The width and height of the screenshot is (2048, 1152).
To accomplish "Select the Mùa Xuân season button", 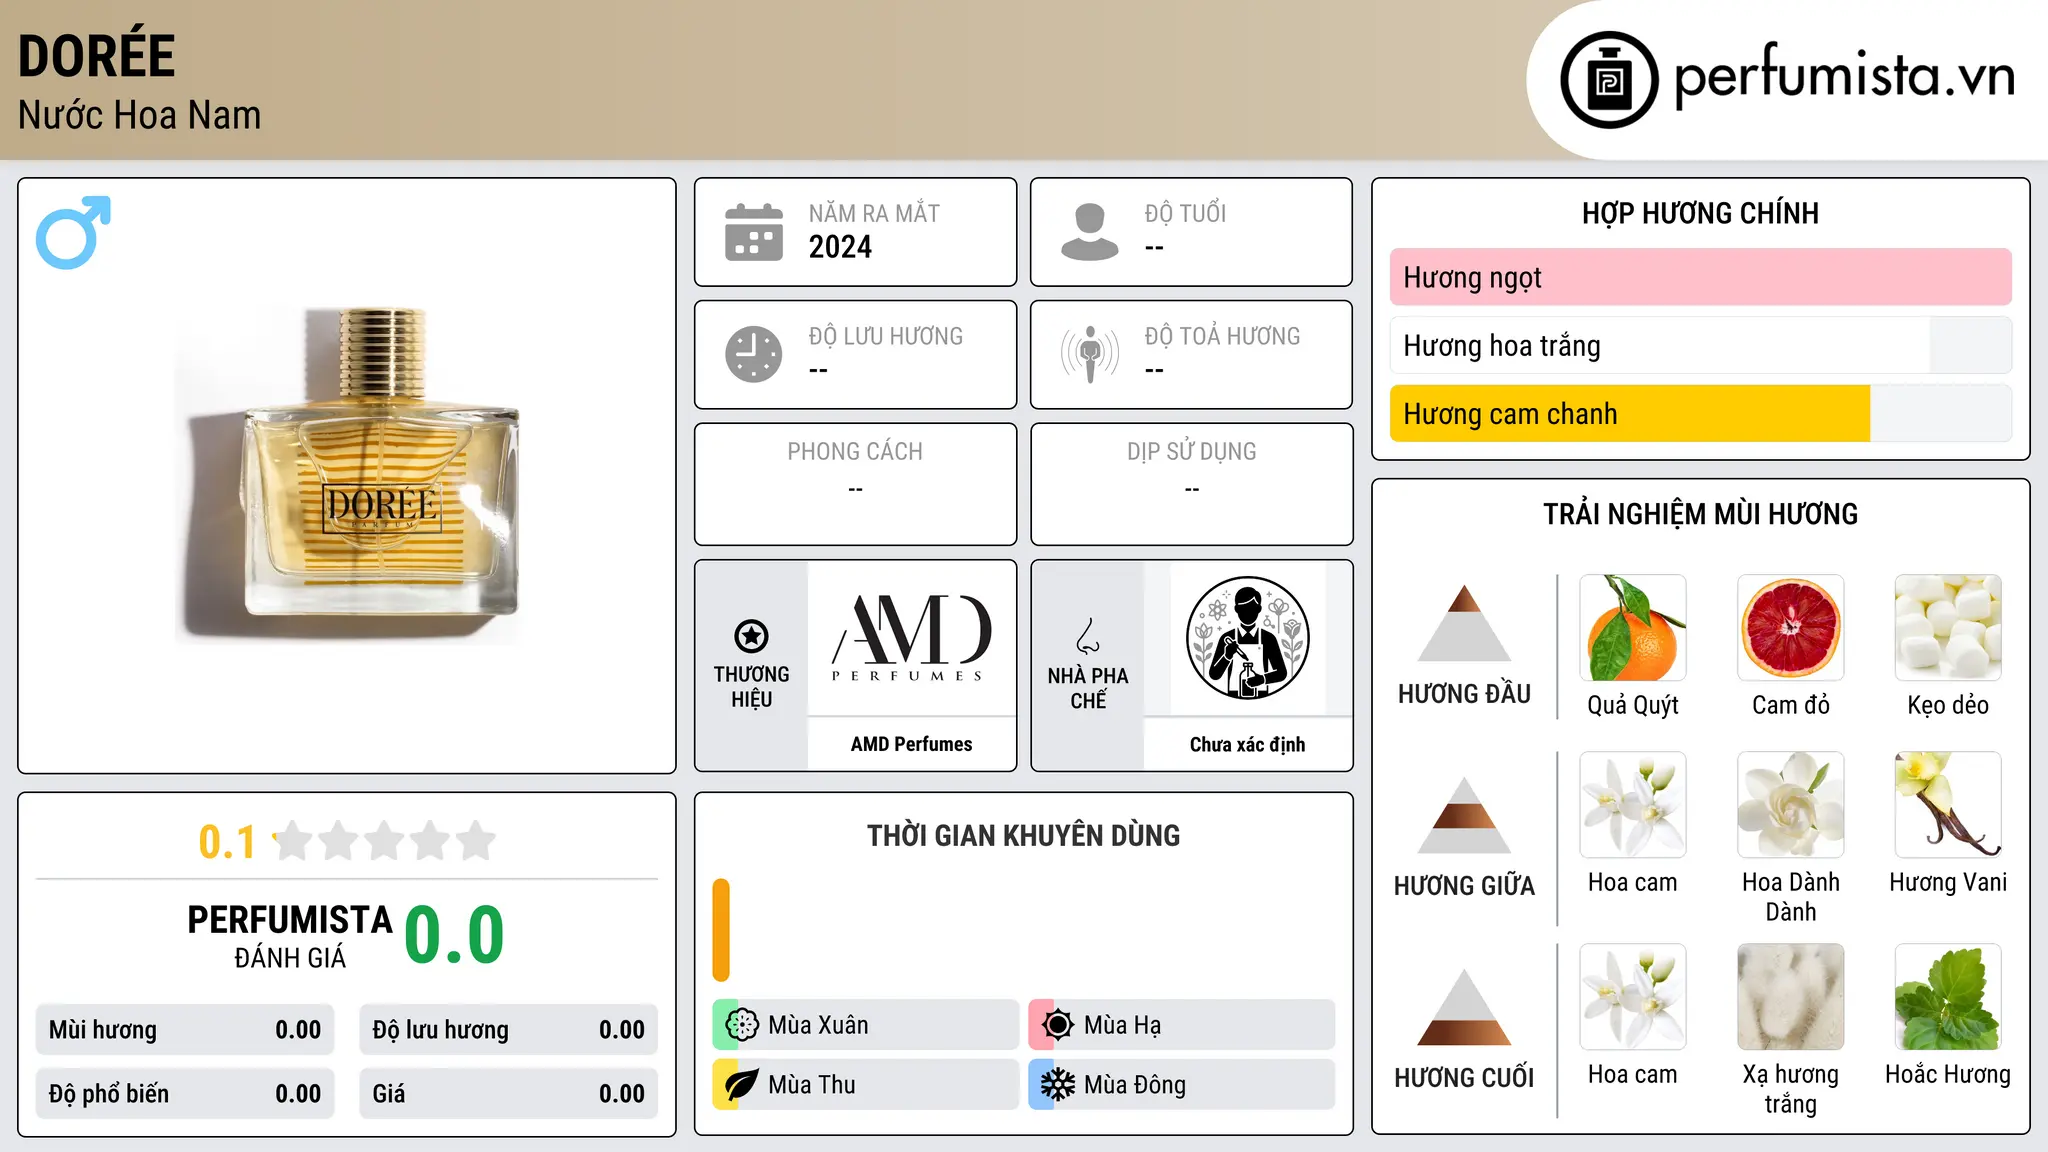I will (866, 1025).
